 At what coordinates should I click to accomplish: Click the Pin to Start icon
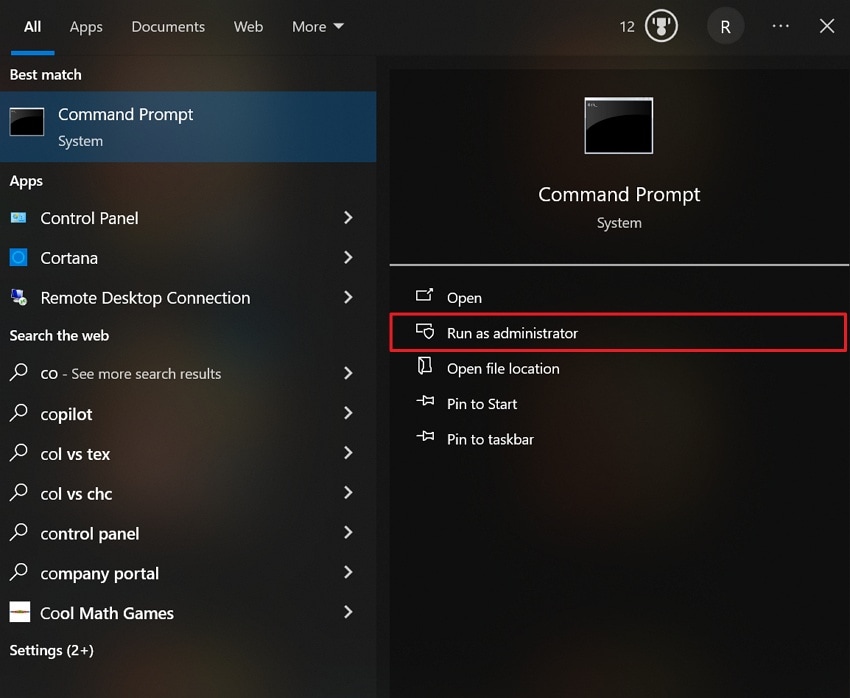(425, 404)
